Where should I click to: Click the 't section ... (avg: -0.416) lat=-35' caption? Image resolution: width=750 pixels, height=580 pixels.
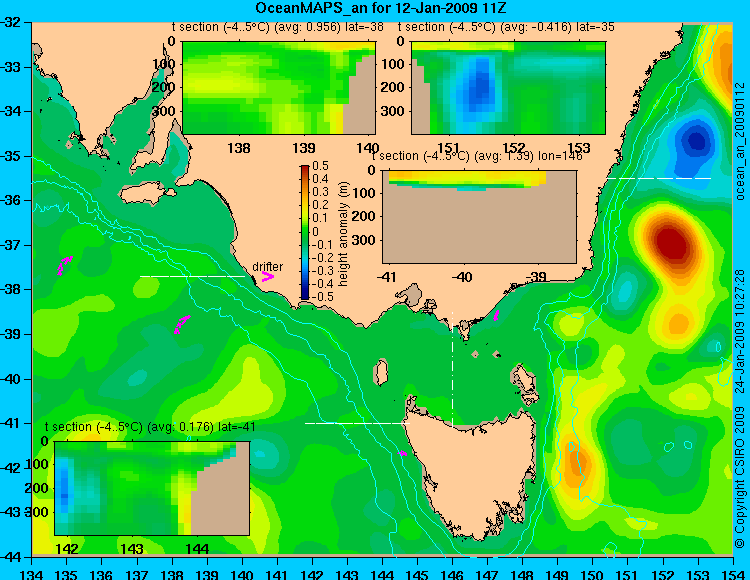[x=506, y=27]
